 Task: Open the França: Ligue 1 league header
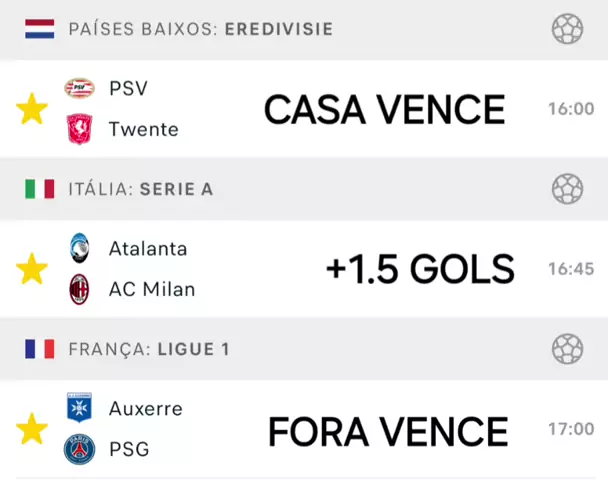click(149, 349)
